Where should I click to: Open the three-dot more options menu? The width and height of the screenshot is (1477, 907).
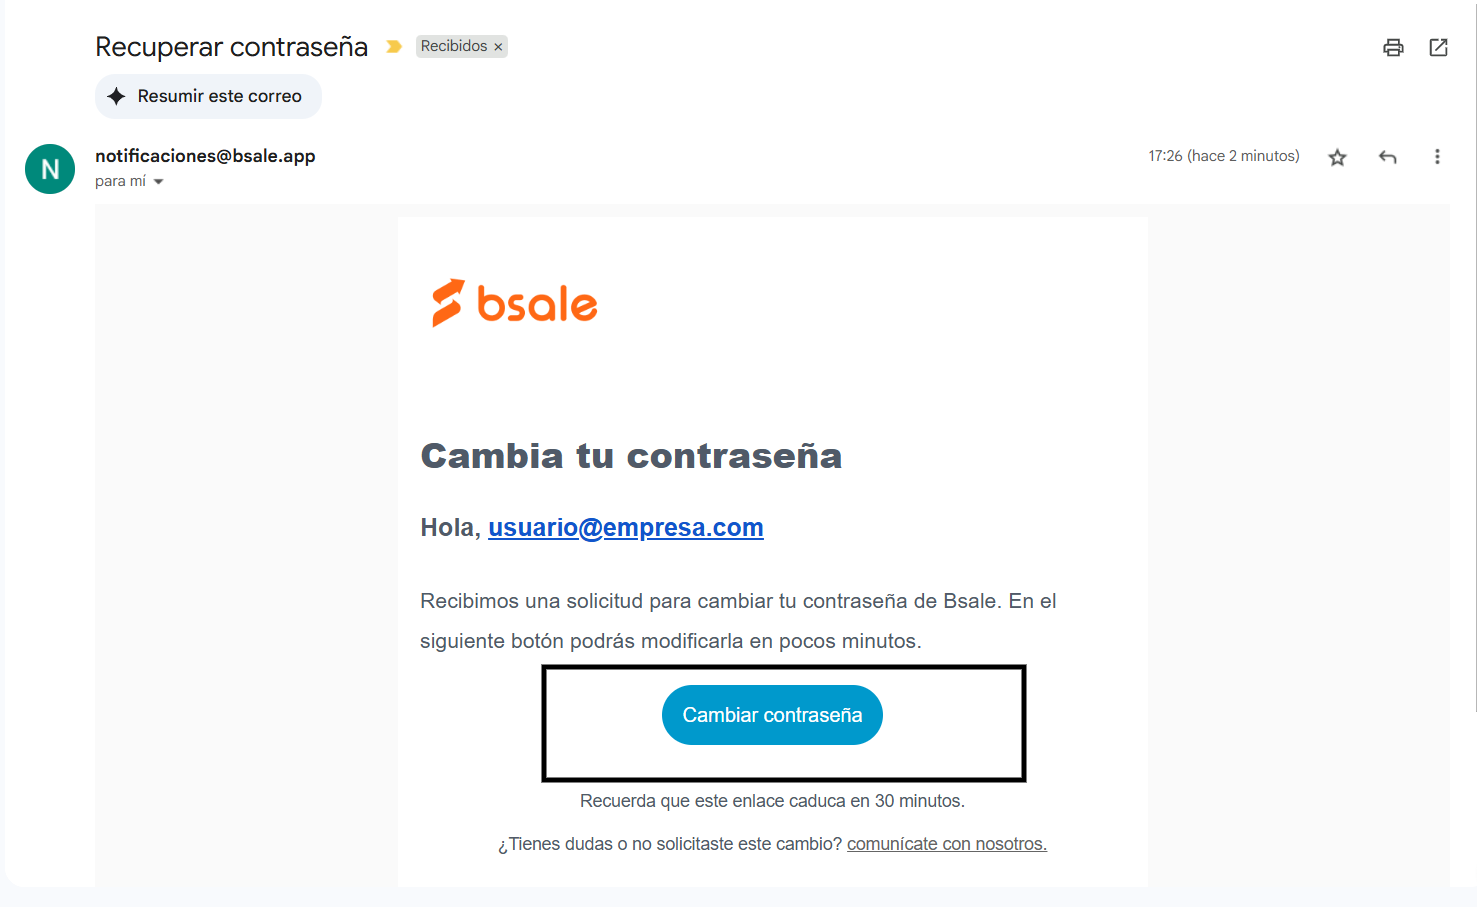(x=1437, y=157)
